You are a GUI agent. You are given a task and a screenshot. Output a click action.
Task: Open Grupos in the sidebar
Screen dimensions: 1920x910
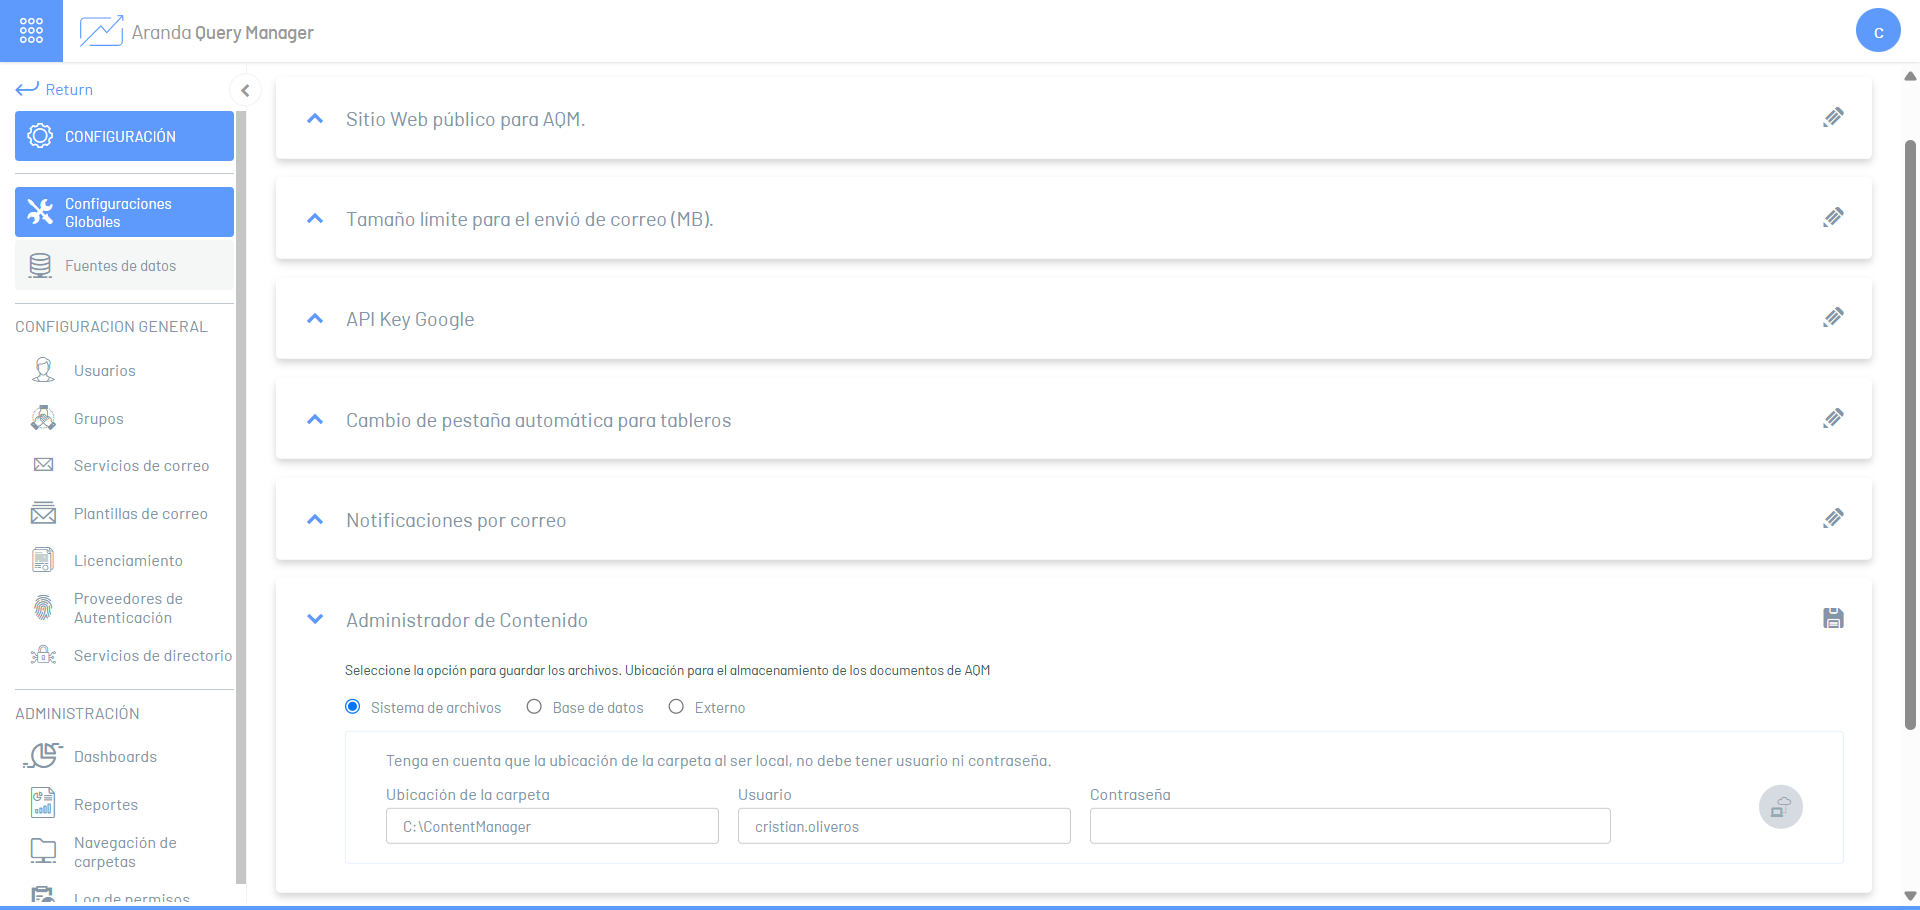click(x=98, y=418)
